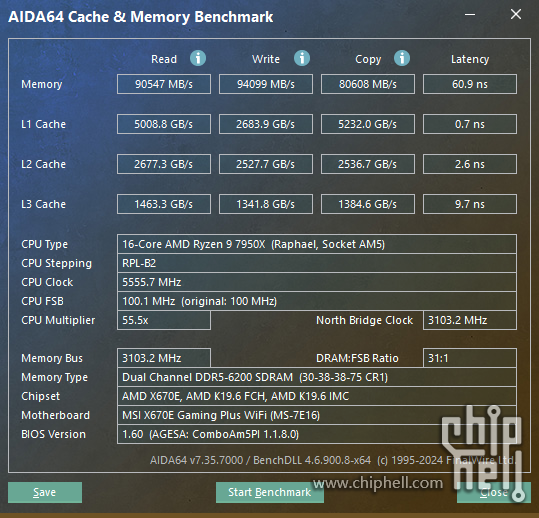The width and height of the screenshot is (539, 518).
Task: Click the Copy info icon
Action: 402,58
